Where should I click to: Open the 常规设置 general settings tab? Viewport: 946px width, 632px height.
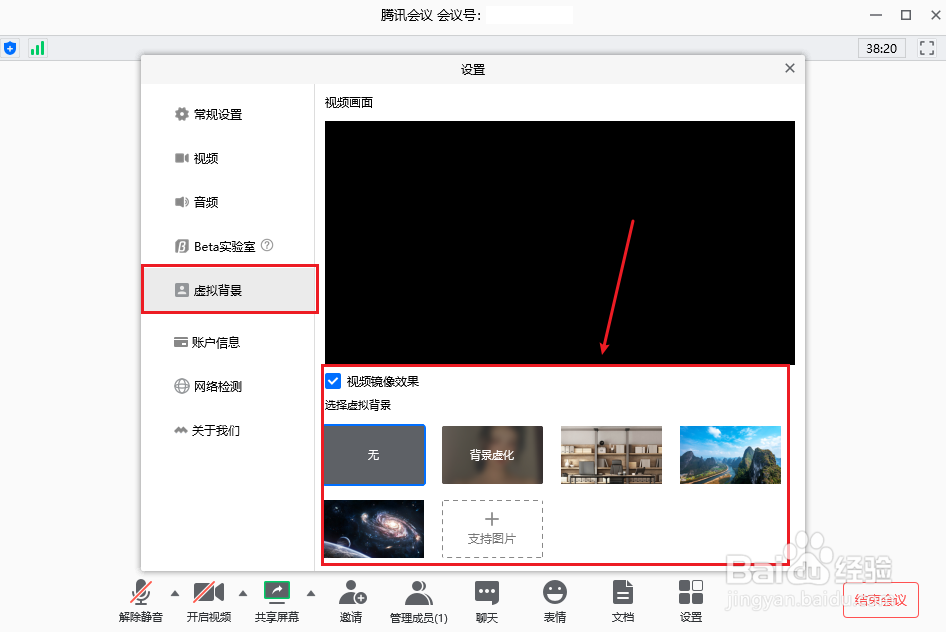click(229, 114)
